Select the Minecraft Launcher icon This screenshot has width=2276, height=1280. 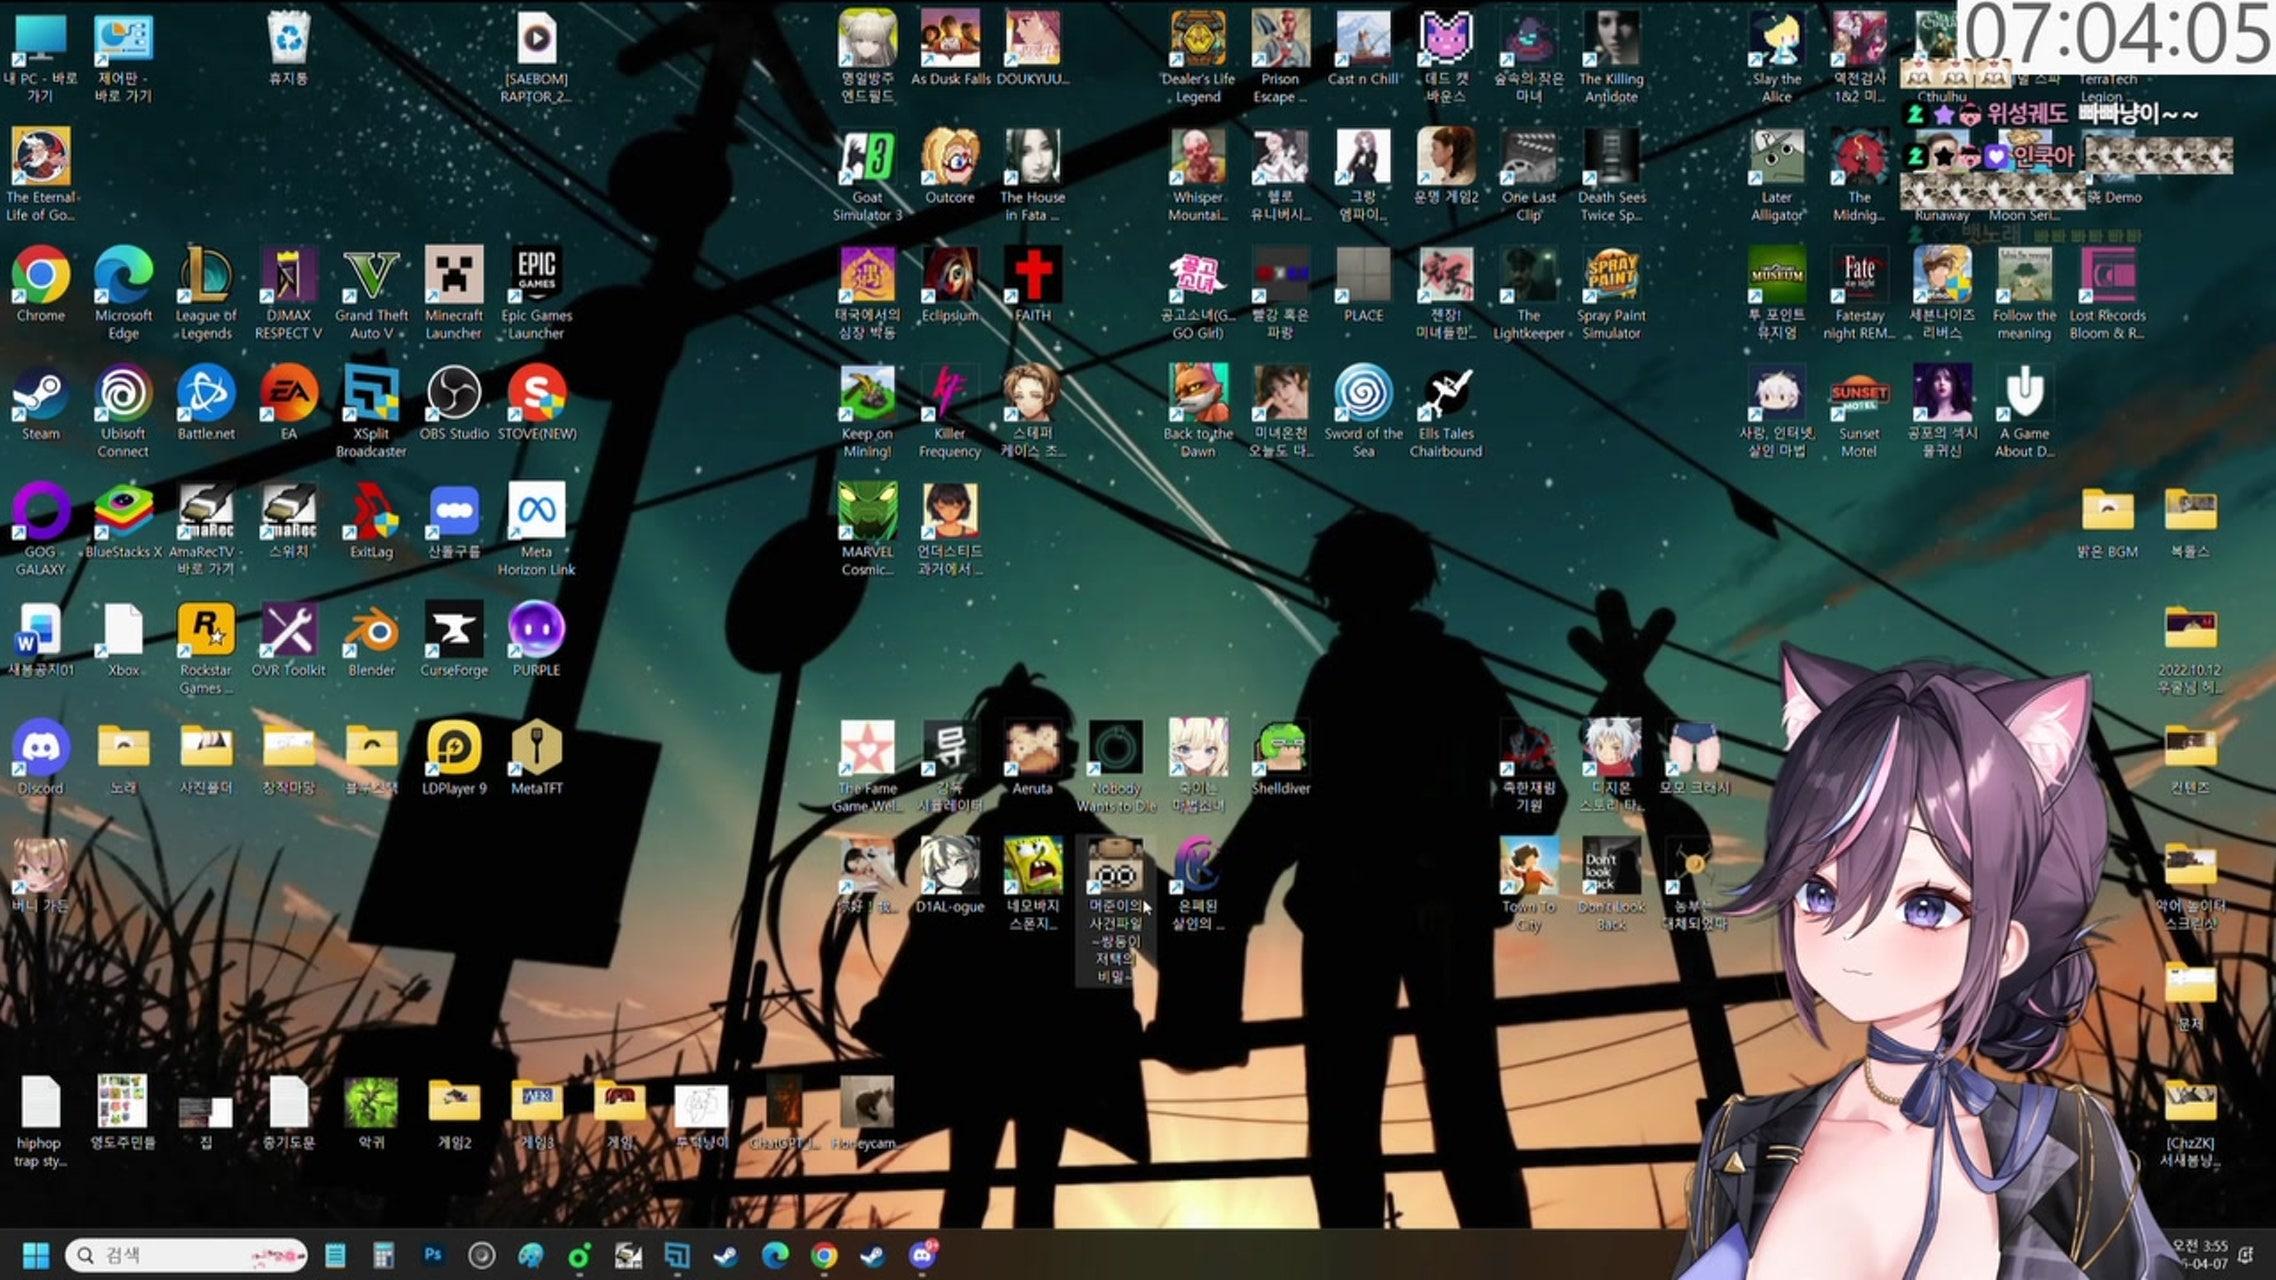click(454, 277)
